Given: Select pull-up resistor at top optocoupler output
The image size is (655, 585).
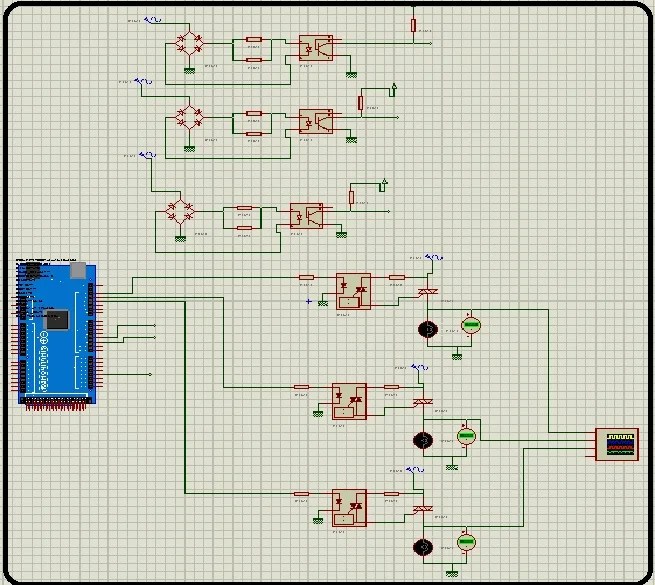Looking at the screenshot, I should click(x=413, y=25).
